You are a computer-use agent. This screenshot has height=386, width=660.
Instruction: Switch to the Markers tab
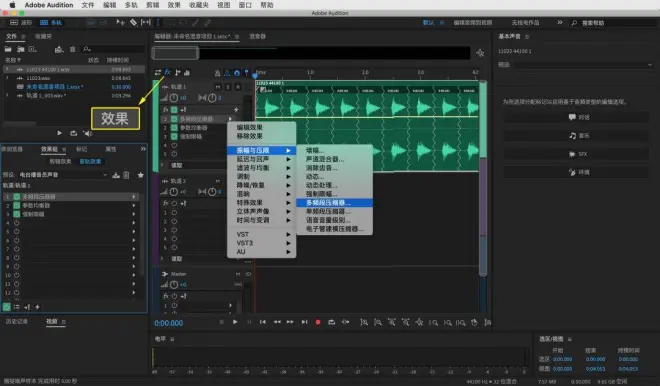pos(81,149)
